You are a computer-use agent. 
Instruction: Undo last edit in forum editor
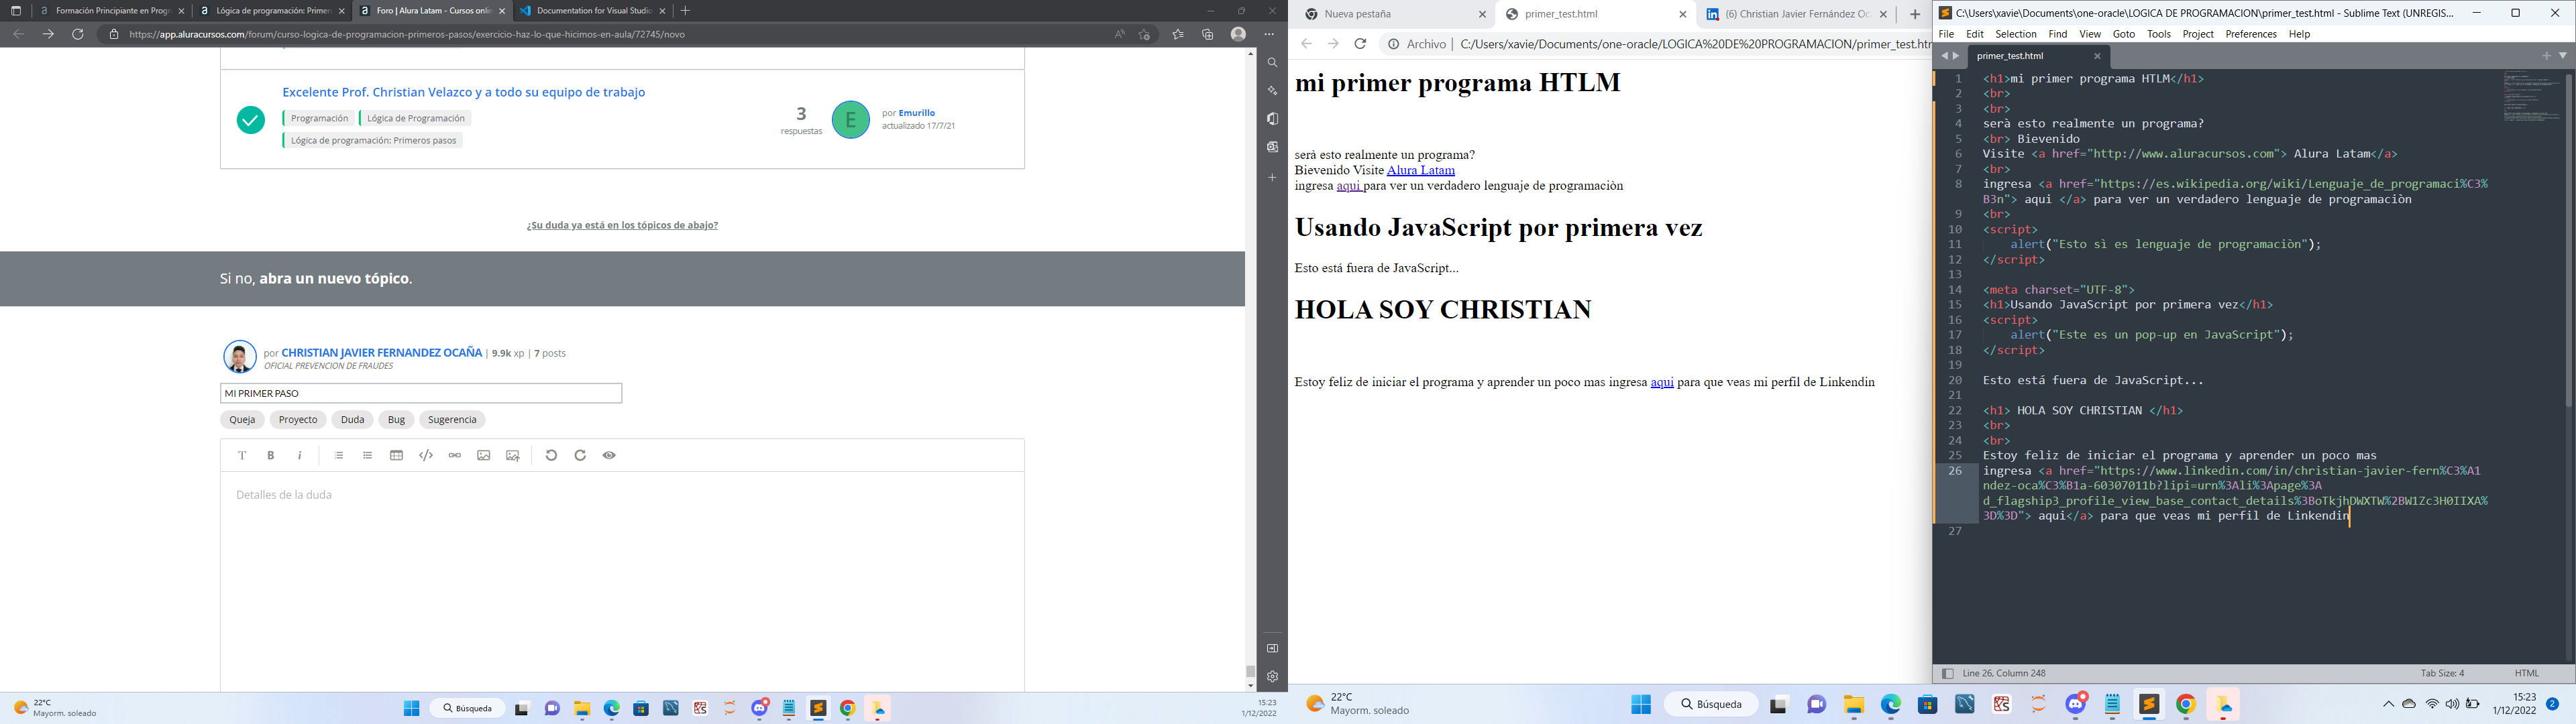(551, 455)
